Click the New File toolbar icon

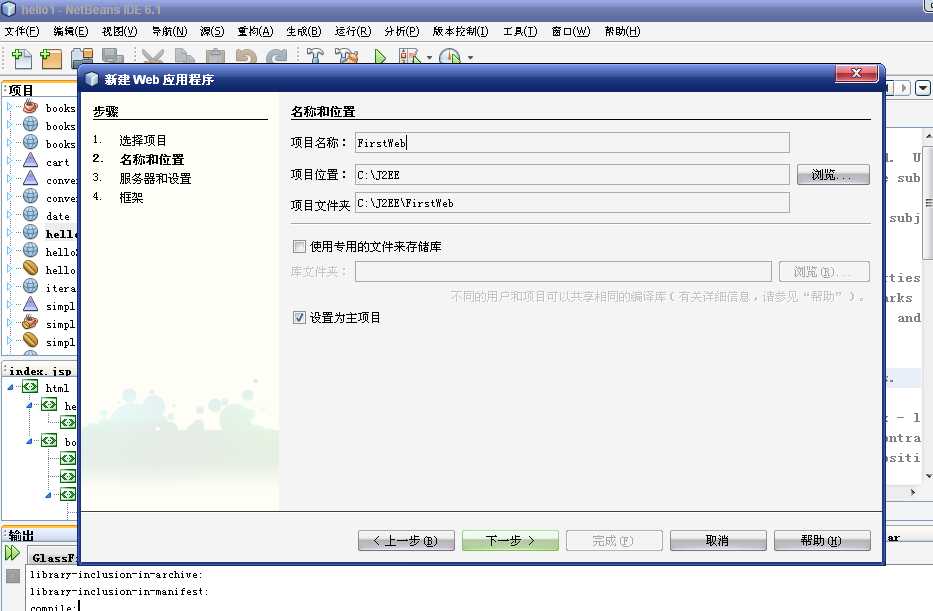point(21,58)
